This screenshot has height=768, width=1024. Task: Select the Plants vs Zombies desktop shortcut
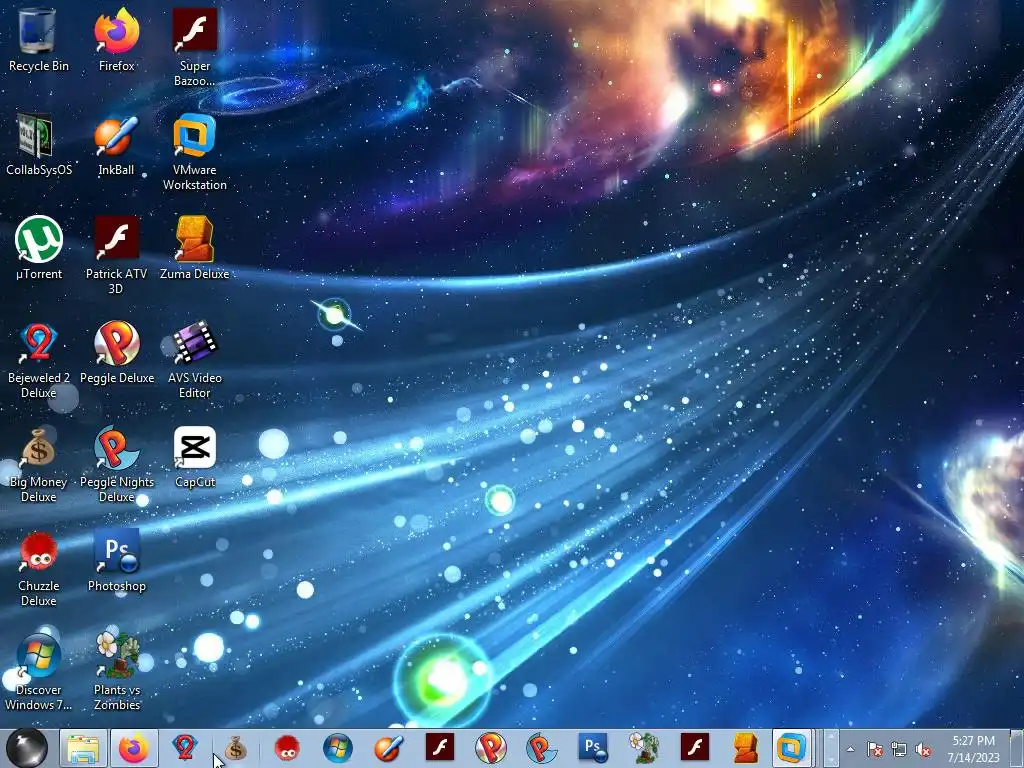coord(116,671)
